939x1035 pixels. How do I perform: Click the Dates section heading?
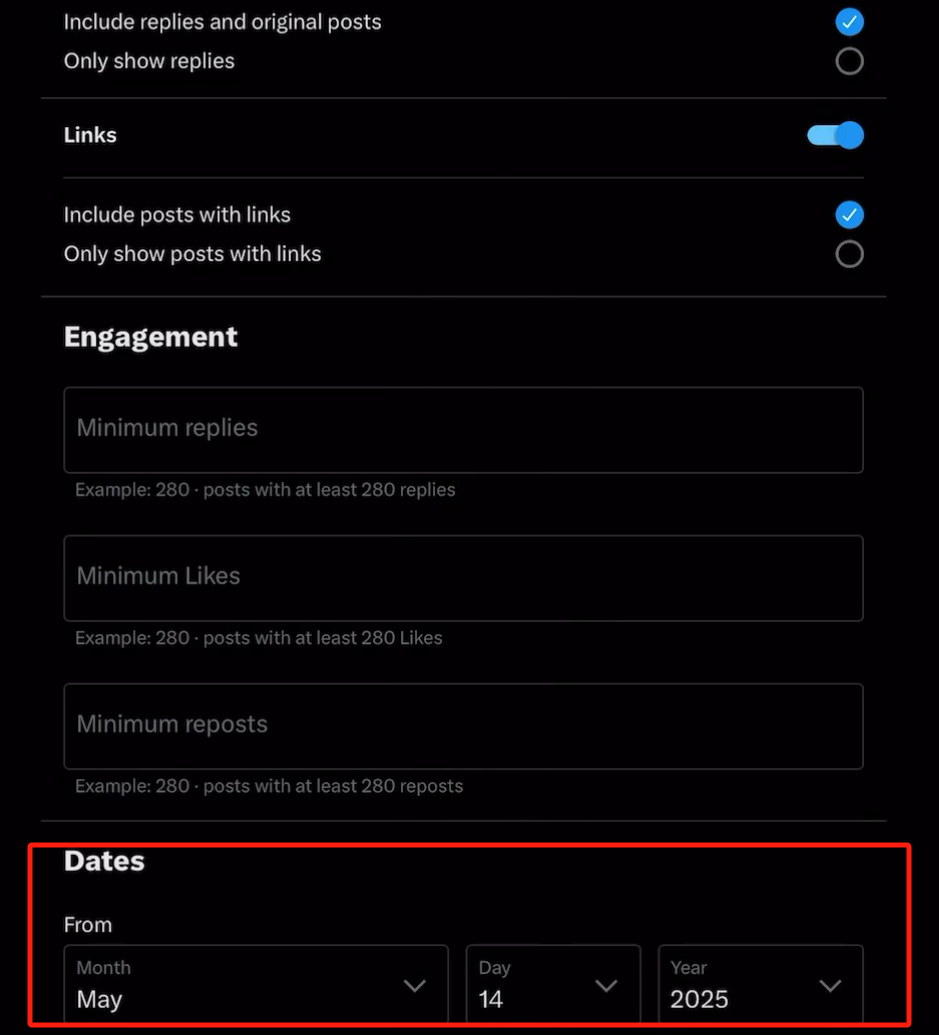coord(104,861)
